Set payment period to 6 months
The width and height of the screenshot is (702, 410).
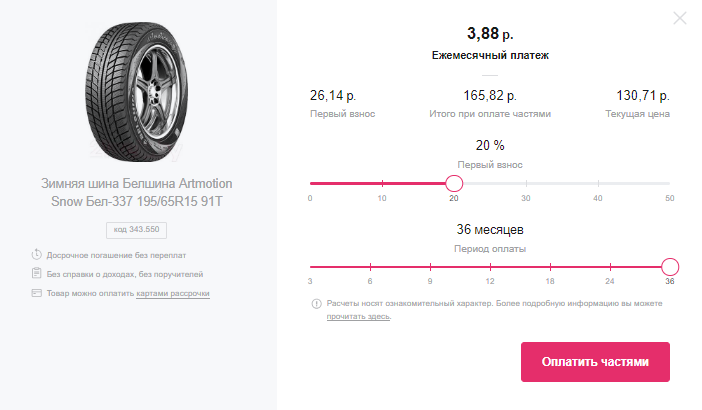370,267
